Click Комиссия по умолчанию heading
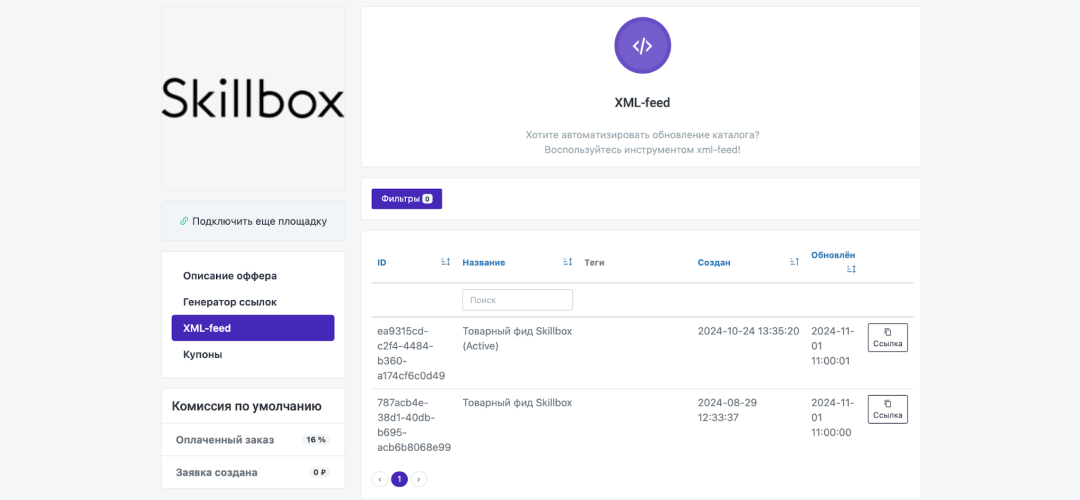This screenshot has width=1080, height=500. pyautogui.click(x=247, y=406)
